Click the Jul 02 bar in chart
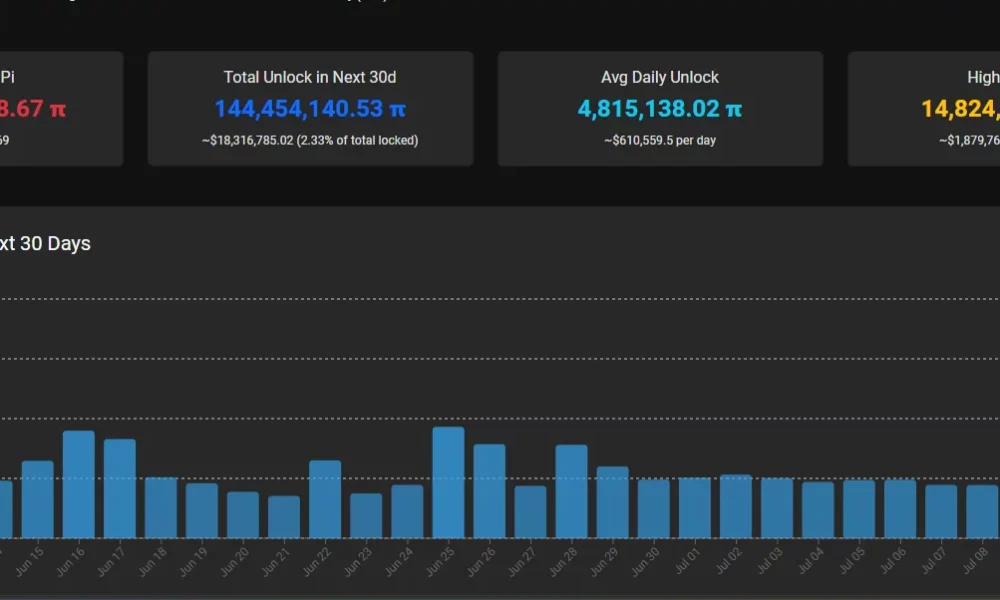Image resolution: width=1000 pixels, height=600 pixels. pyautogui.click(x=736, y=506)
